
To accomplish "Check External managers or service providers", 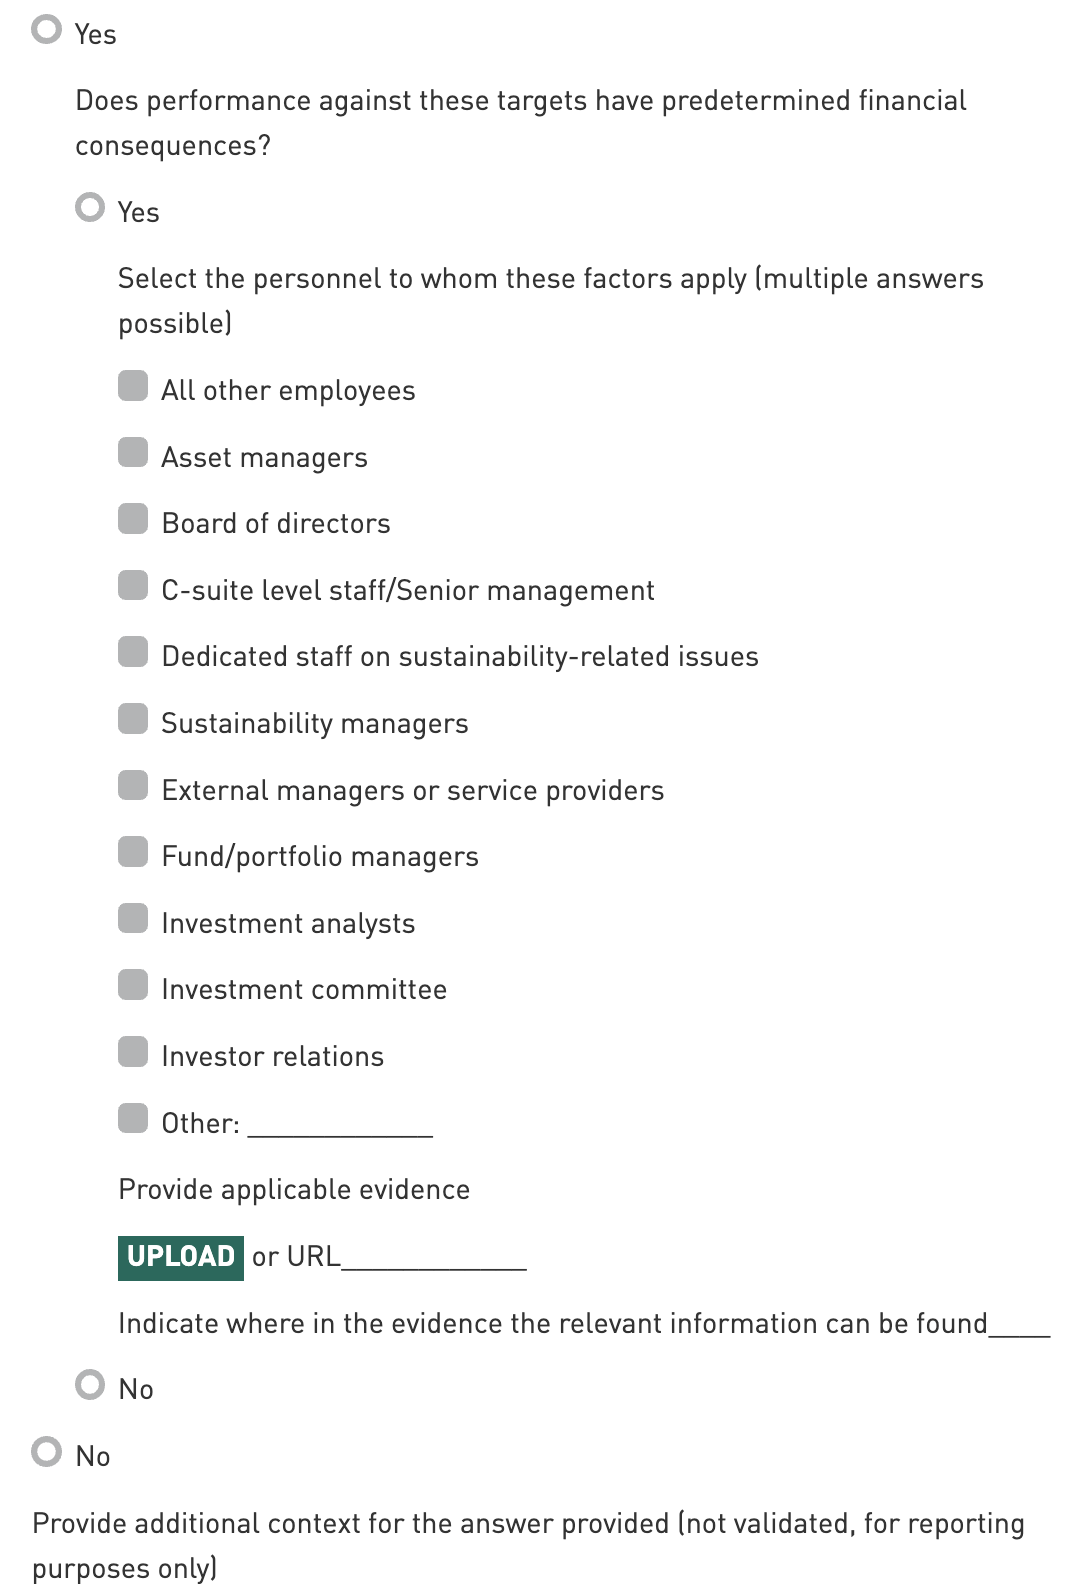I will 133,786.
